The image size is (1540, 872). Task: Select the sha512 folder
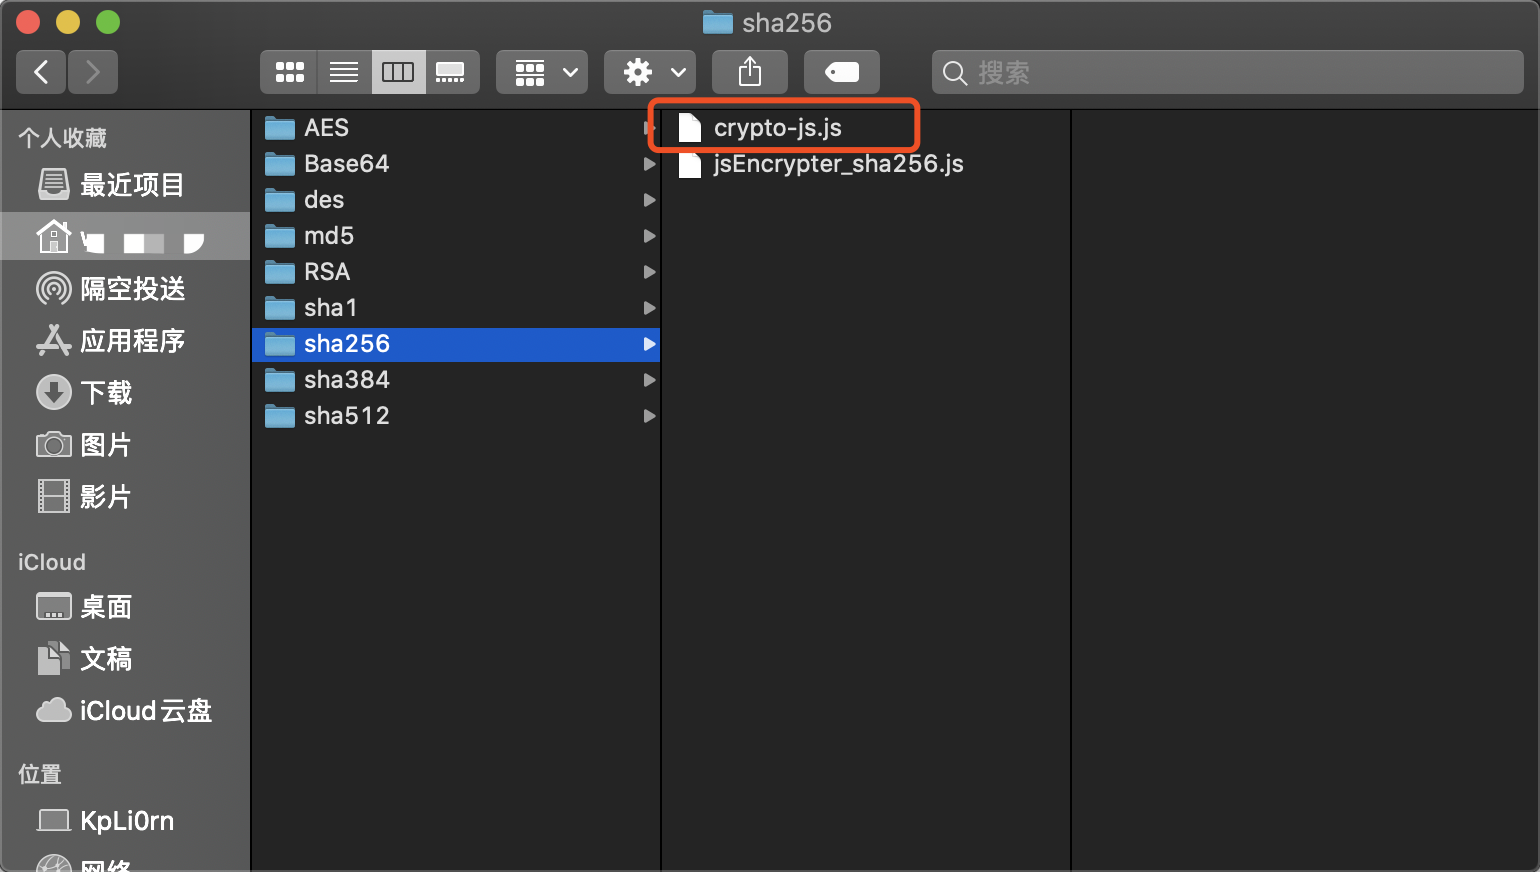pyautogui.click(x=456, y=416)
